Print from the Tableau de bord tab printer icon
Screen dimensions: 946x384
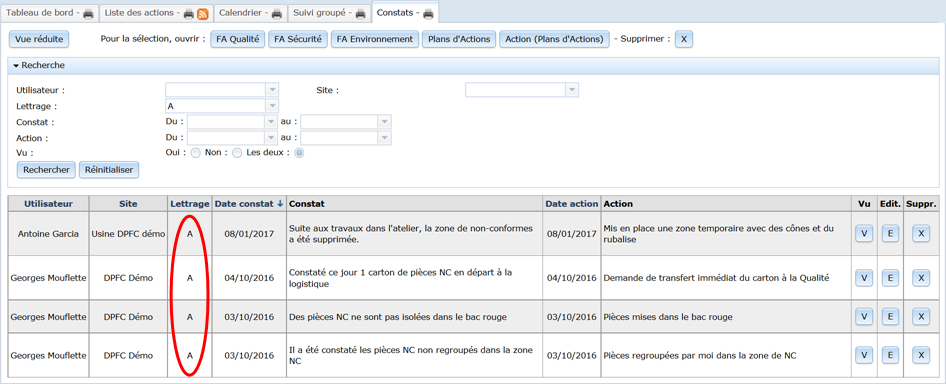click(x=88, y=13)
